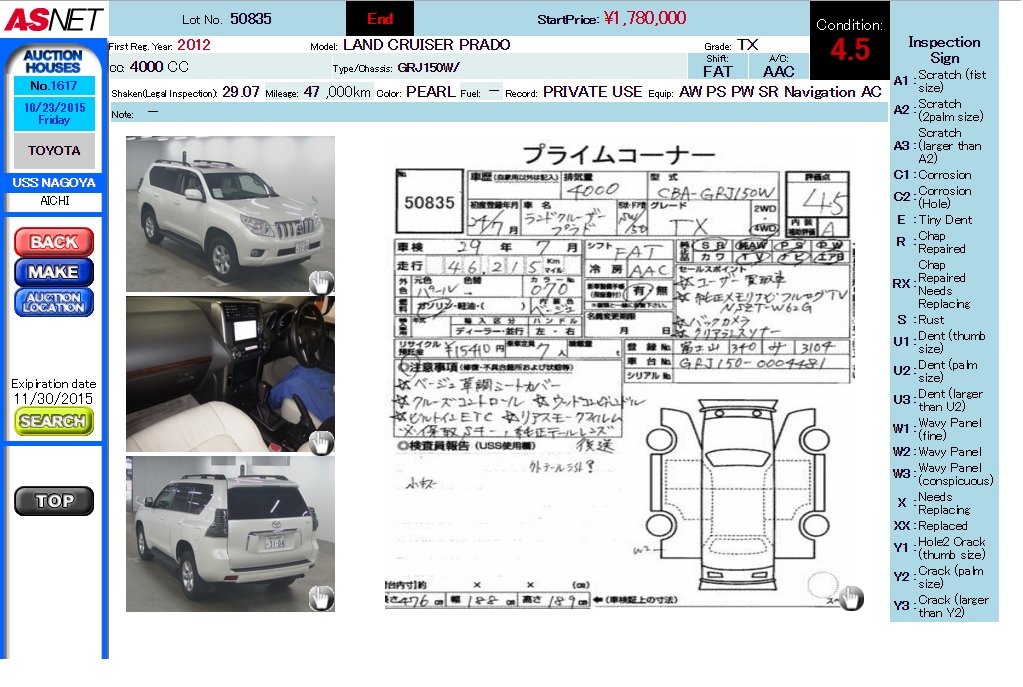Select the AUCTION HOUSES header
This screenshot has height=687, width=1023.
click(x=54, y=61)
